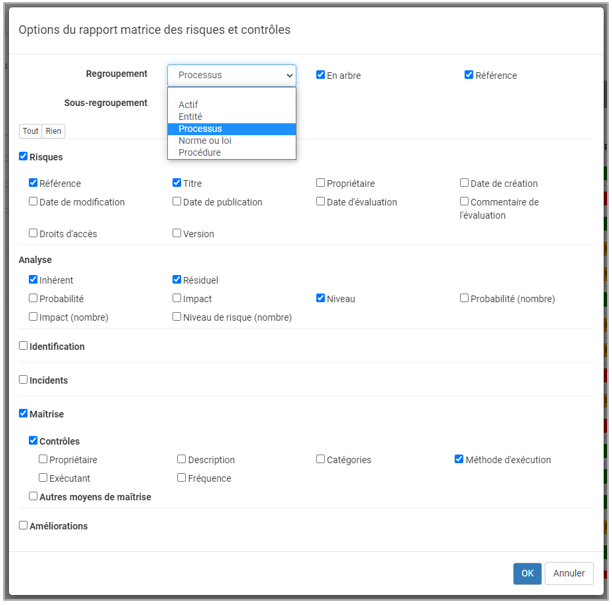612x605 pixels.
Task: Enable 'Autres moyens de maîtrise' checkbox
Action: pyautogui.click(x=34, y=496)
